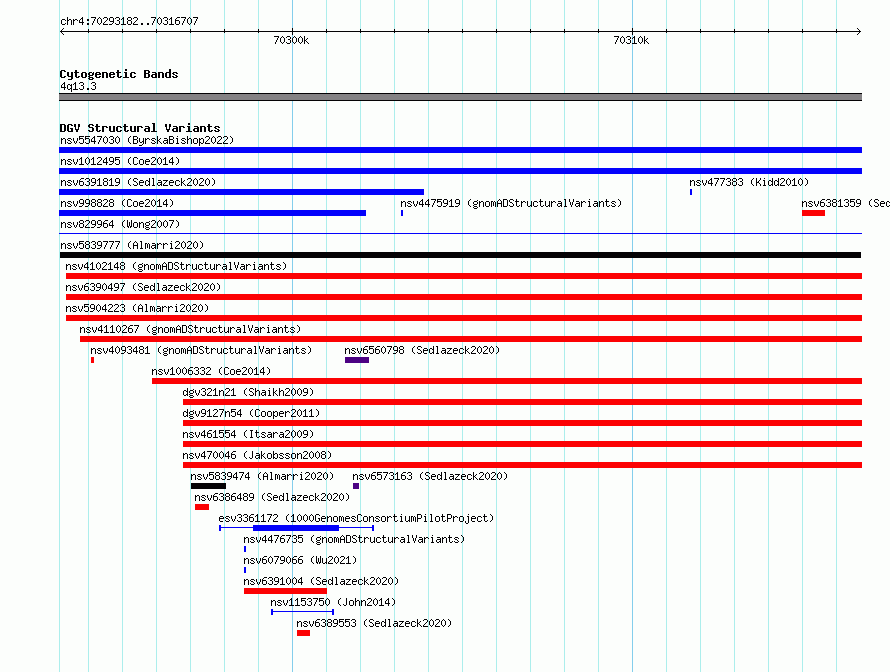890x672 pixels.
Task: Click the nsv477383 (Kidd2010) label
Action: click(x=749, y=182)
